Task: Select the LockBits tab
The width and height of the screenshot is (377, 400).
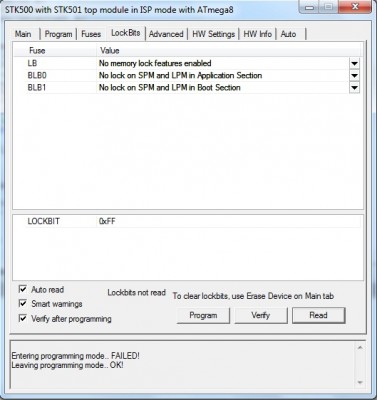Action: tap(126, 33)
